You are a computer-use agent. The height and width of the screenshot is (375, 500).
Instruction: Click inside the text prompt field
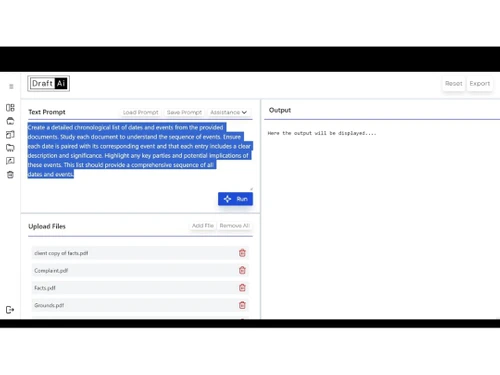click(x=140, y=156)
